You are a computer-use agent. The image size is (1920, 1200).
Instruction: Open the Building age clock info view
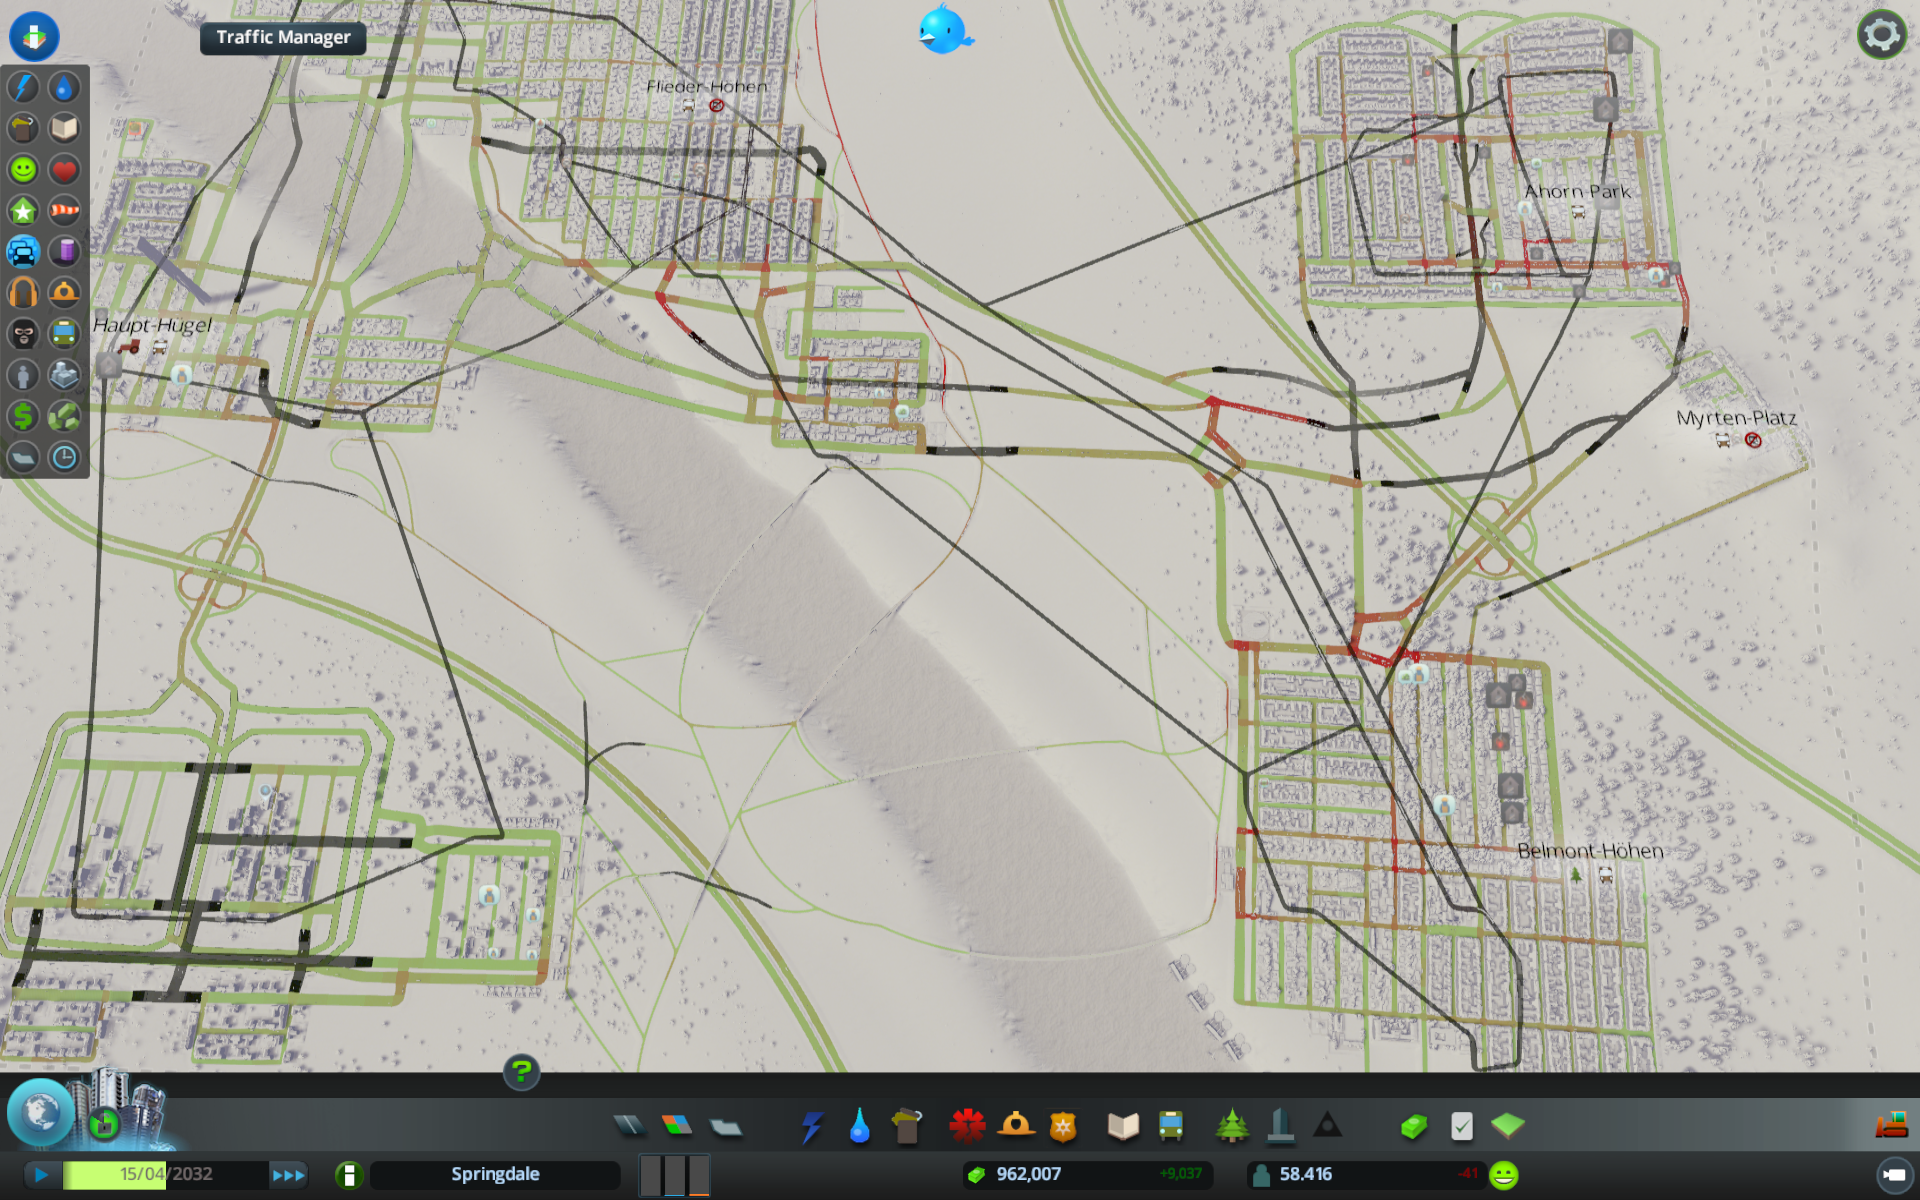pyautogui.click(x=64, y=457)
